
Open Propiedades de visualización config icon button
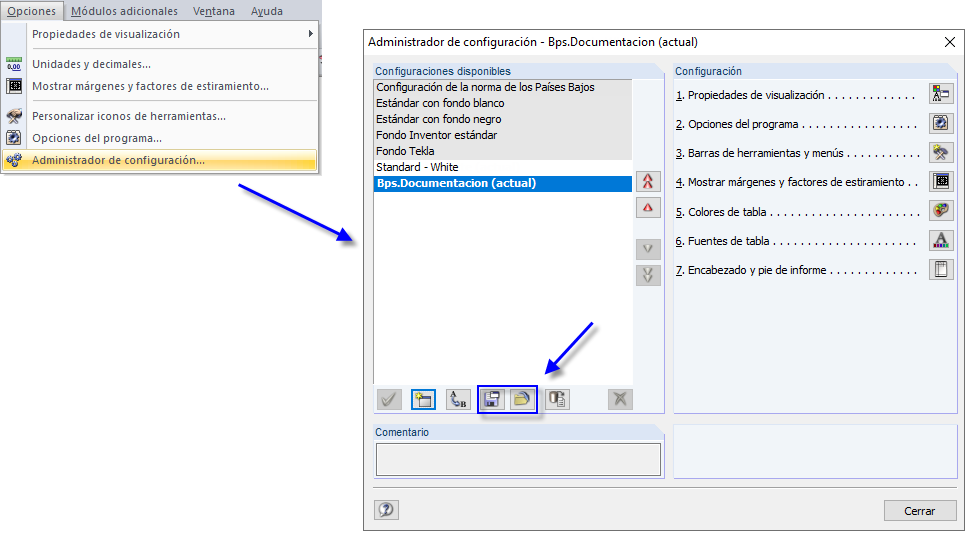pyautogui.click(x=941, y=93)
